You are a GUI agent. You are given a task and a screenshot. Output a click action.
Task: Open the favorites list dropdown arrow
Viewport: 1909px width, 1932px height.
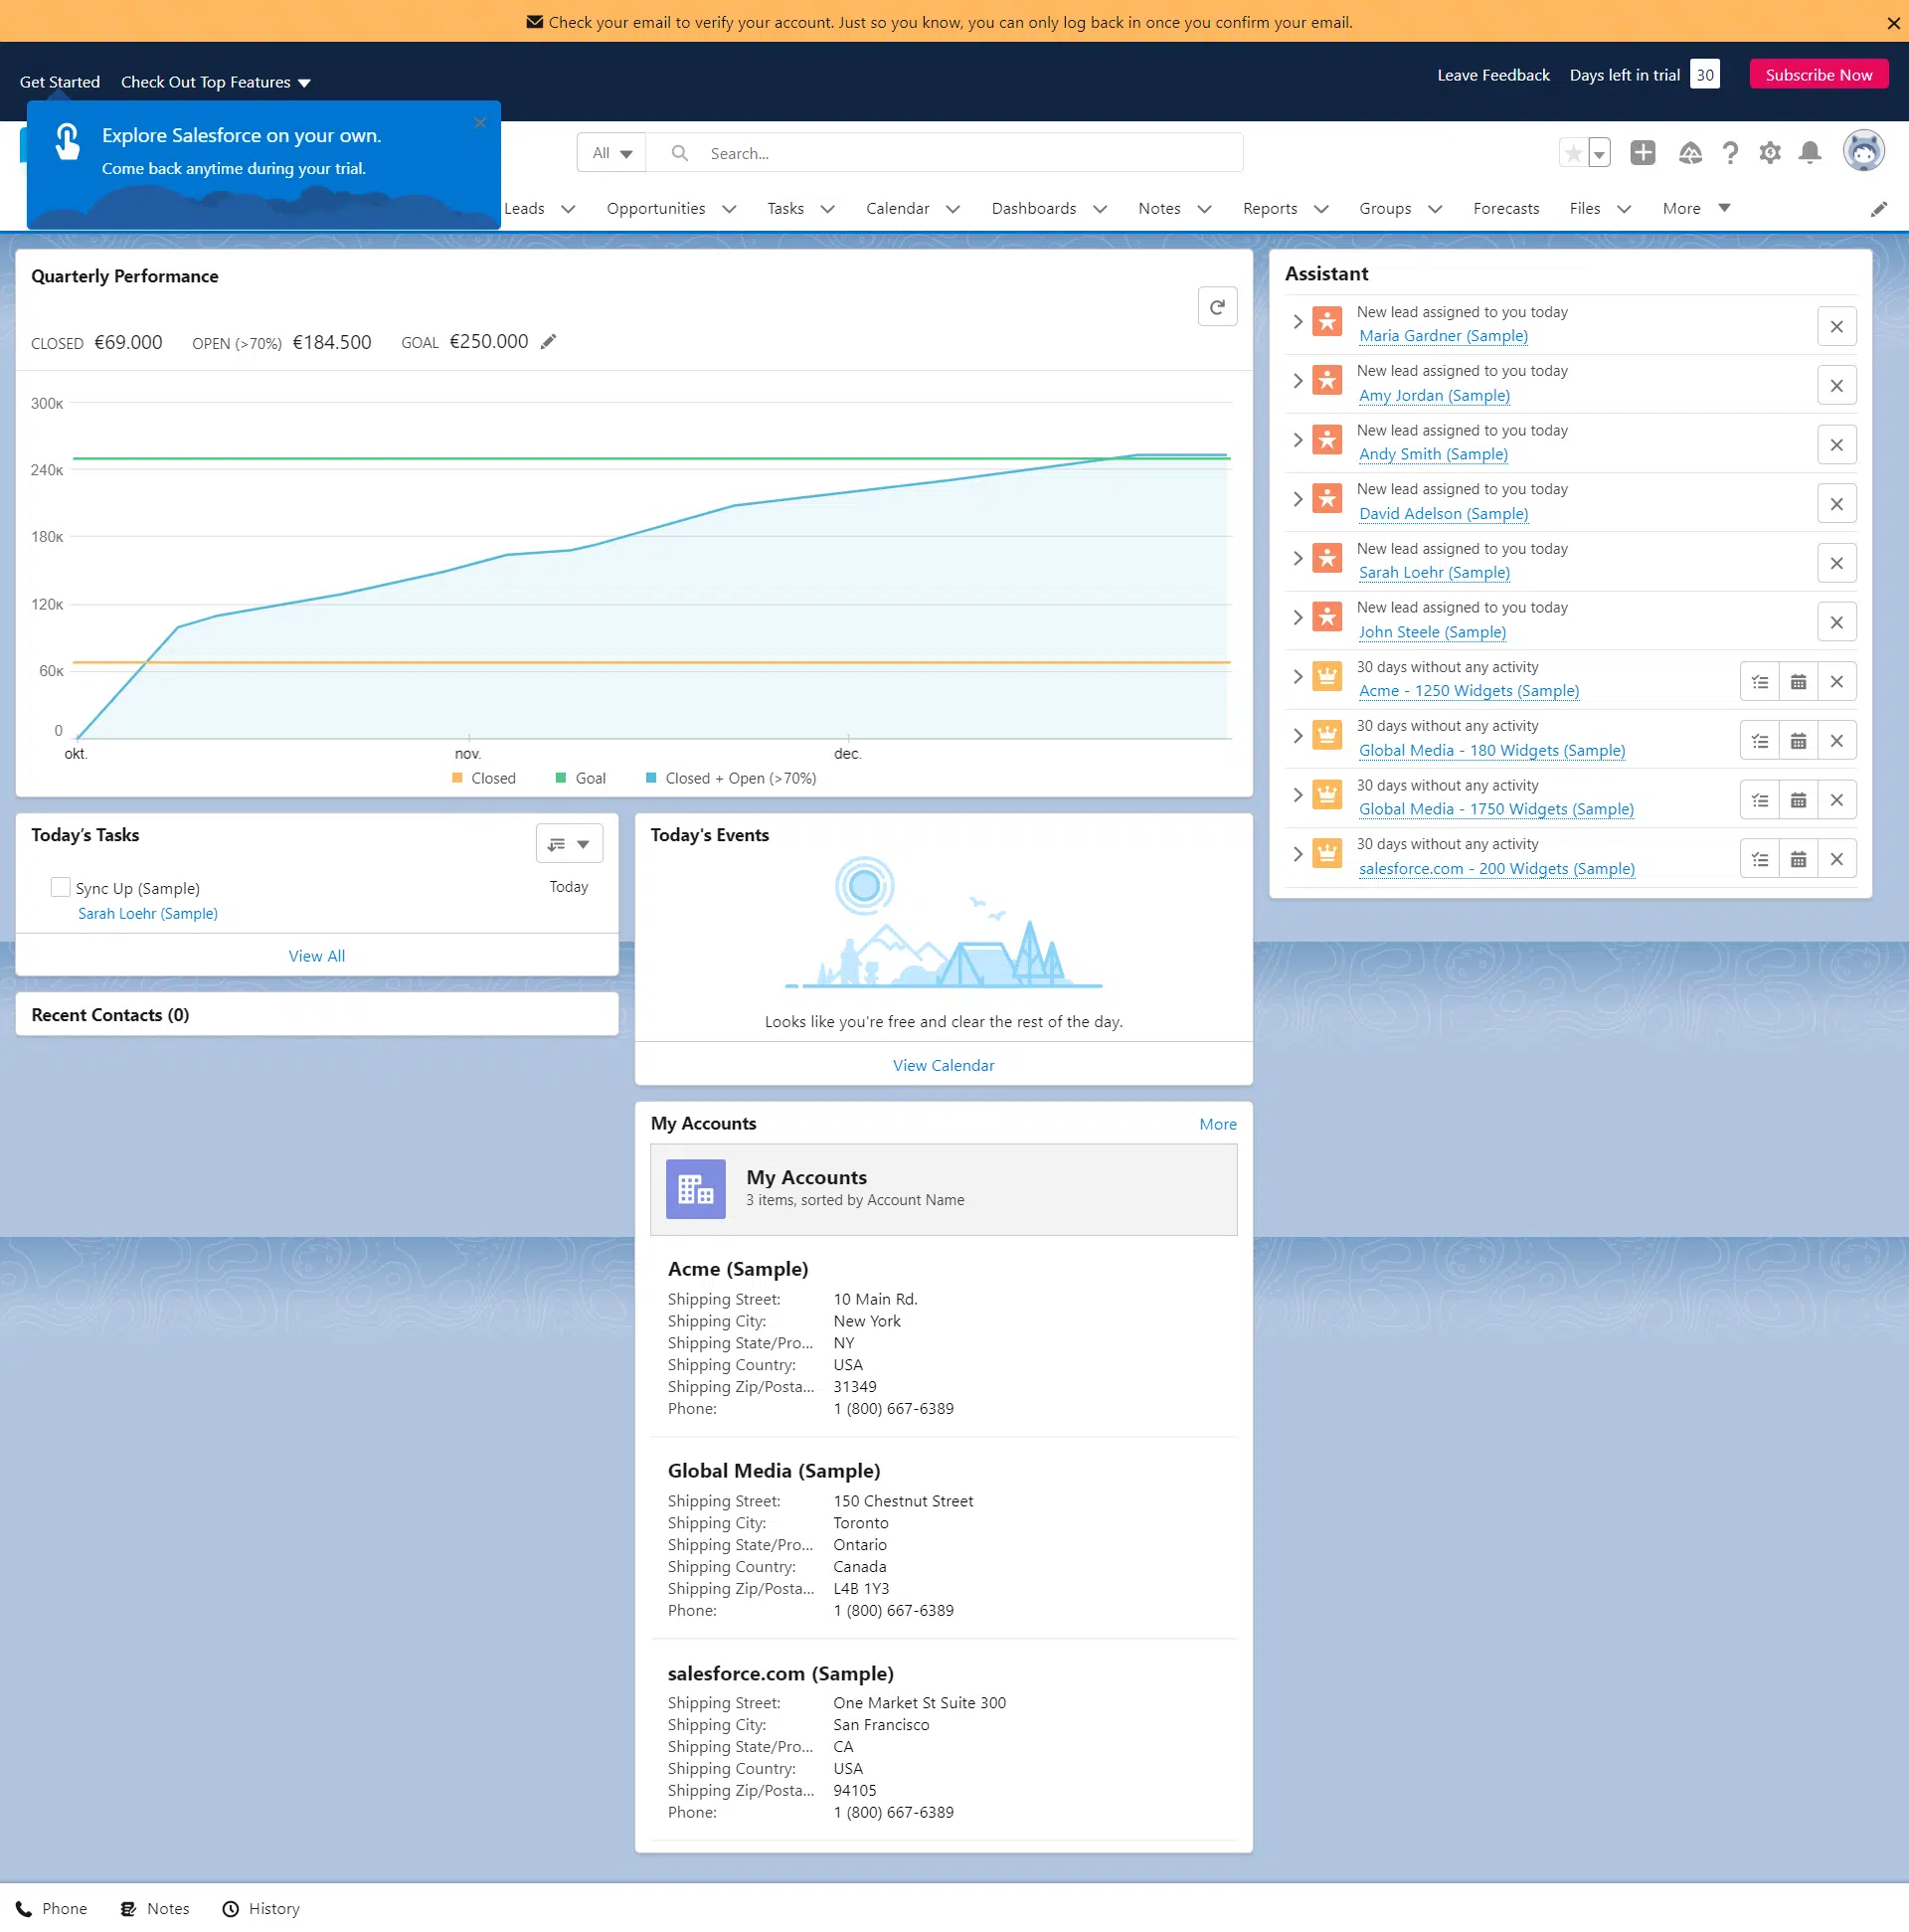tap(1599, 153)
